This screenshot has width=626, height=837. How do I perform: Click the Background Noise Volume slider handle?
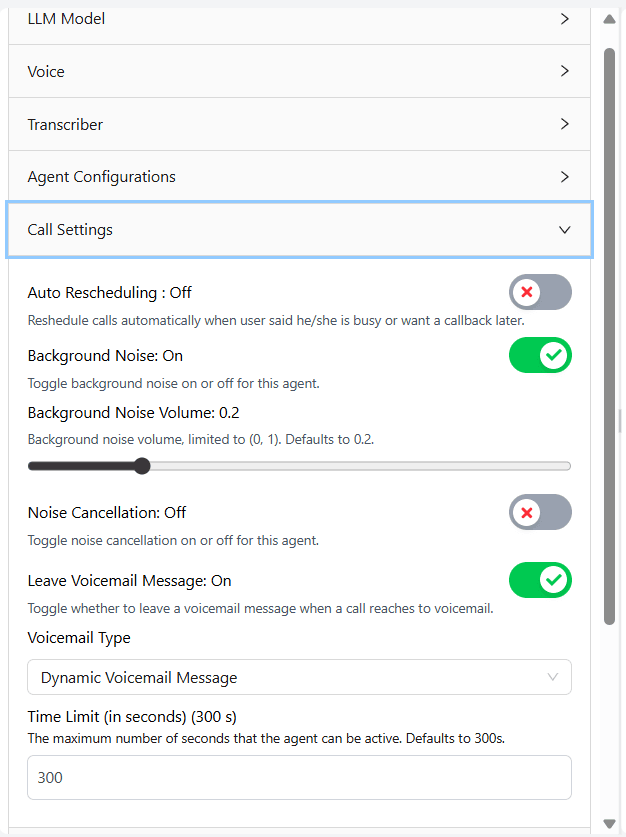point(142,466)
